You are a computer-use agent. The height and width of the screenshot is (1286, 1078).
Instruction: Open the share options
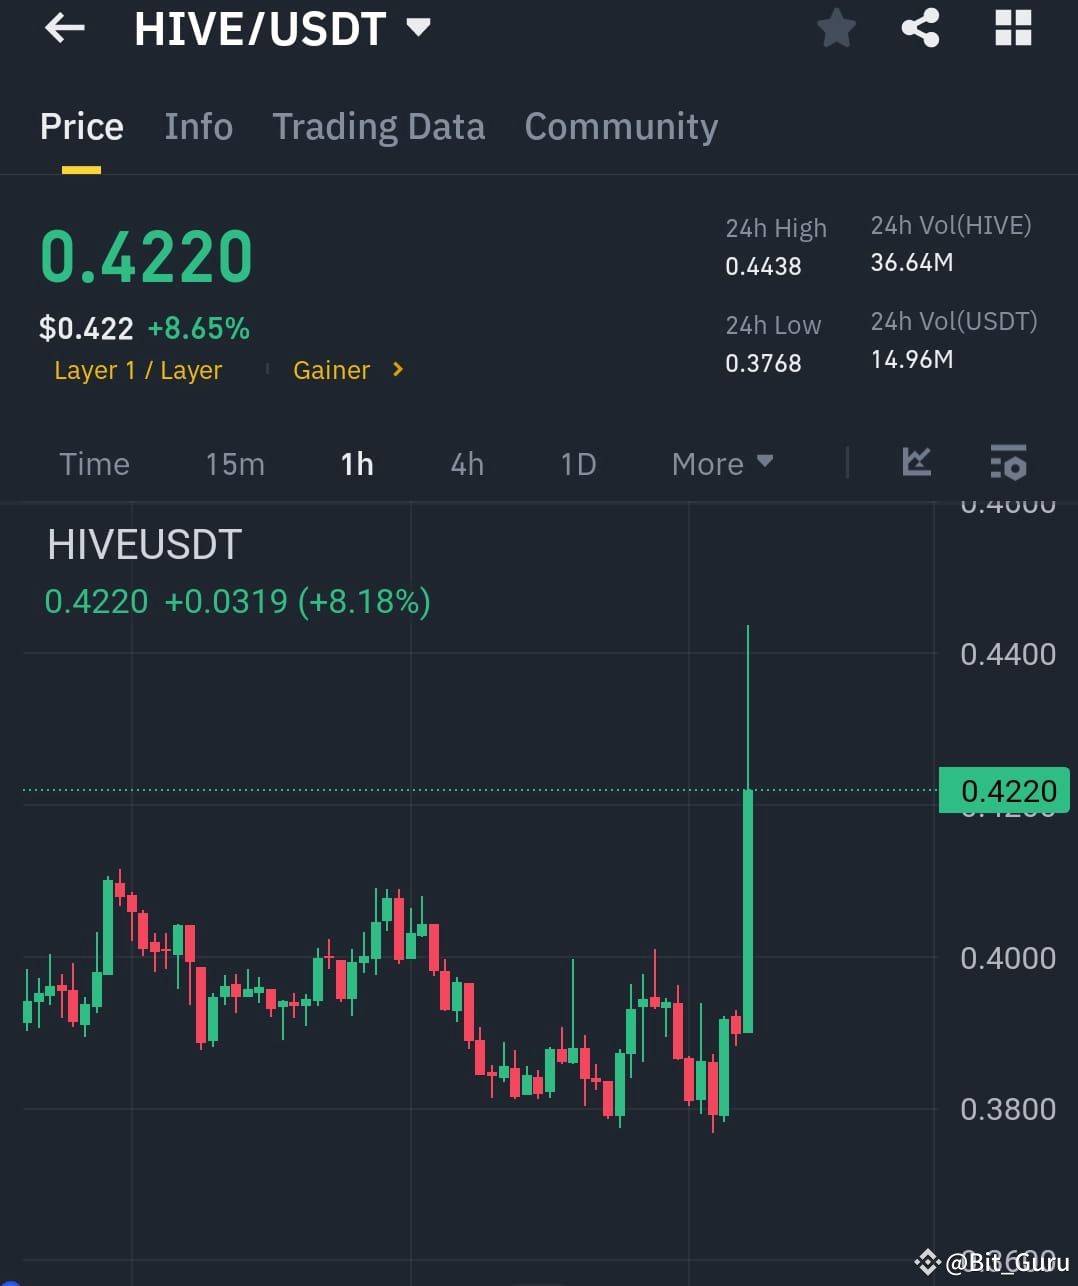click(920, 28)
